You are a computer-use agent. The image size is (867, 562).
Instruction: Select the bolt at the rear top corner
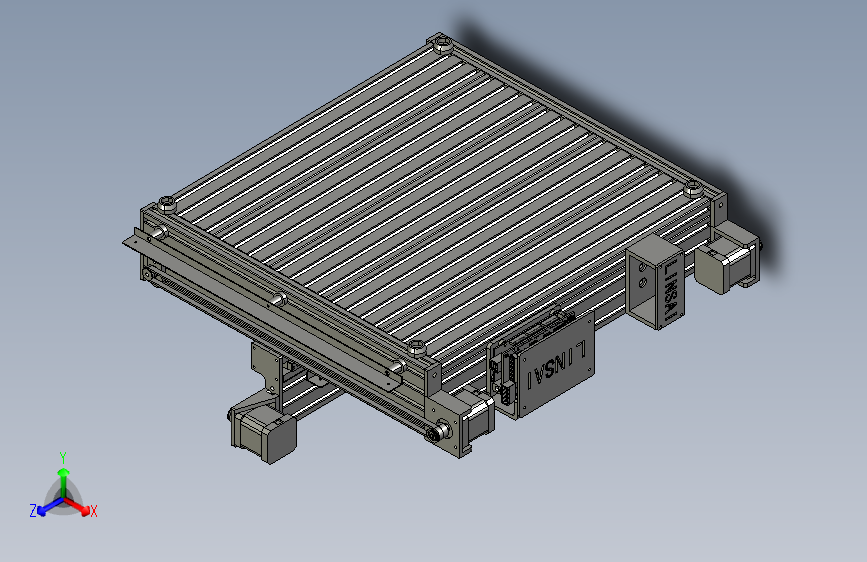pyautogui.click(x=442, y=43)
